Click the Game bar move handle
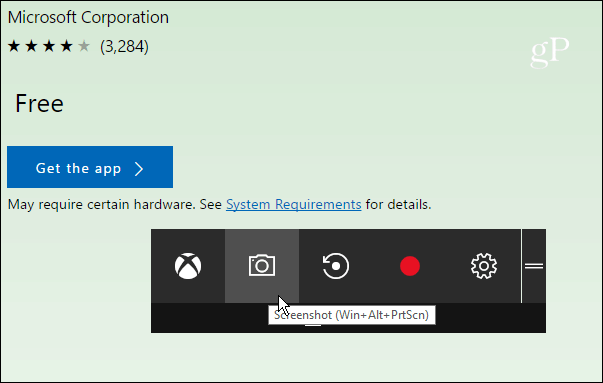The width and height of the screenshot is (603, 383). pos(534,266)
